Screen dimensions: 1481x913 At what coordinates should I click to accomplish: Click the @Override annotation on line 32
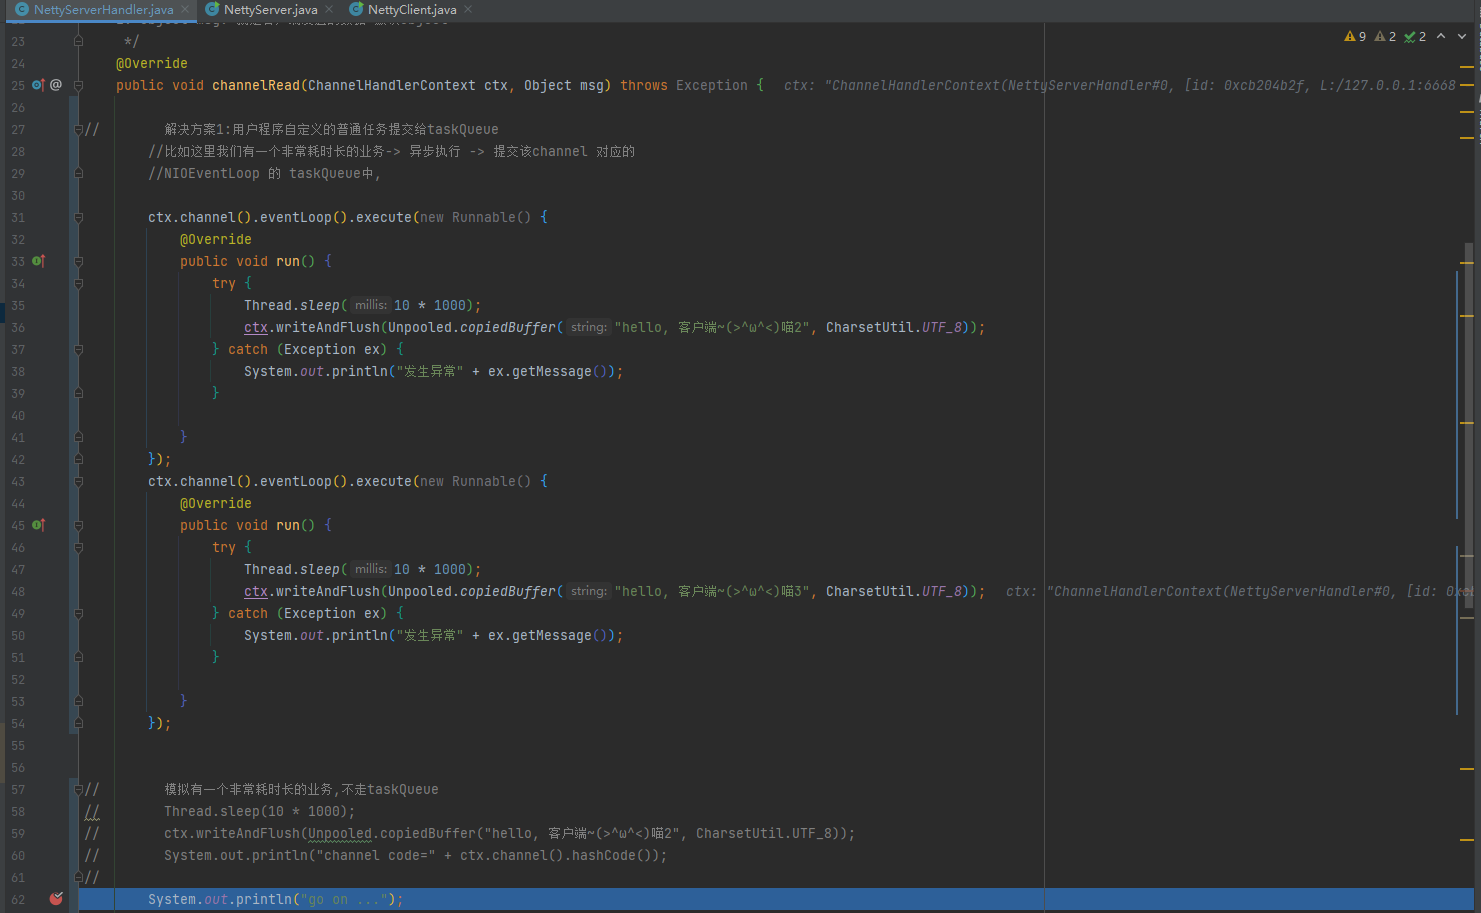[216, 239]
